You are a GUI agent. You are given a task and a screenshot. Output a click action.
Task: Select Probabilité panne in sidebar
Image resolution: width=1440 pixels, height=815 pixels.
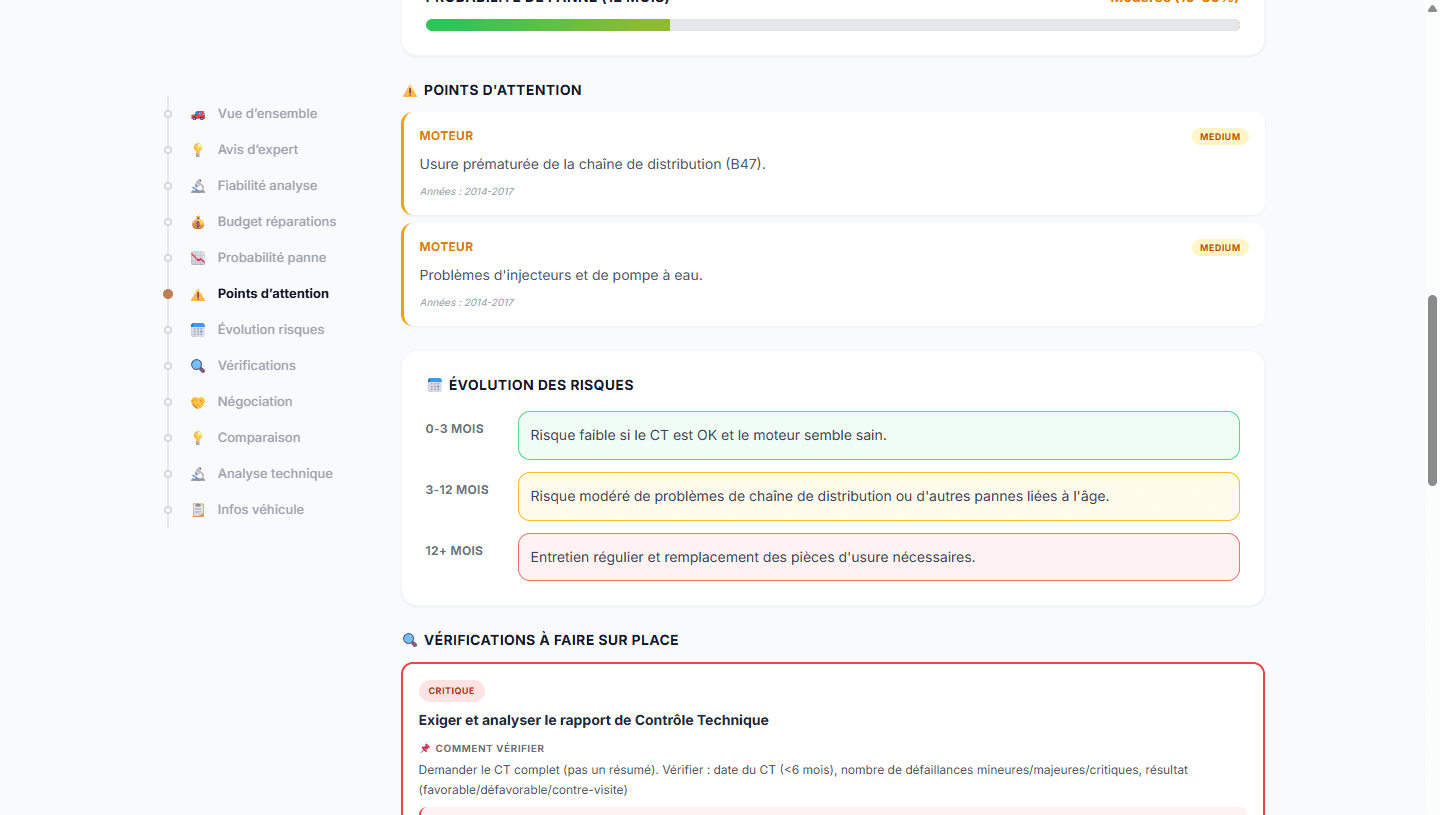tap(272, 258)
